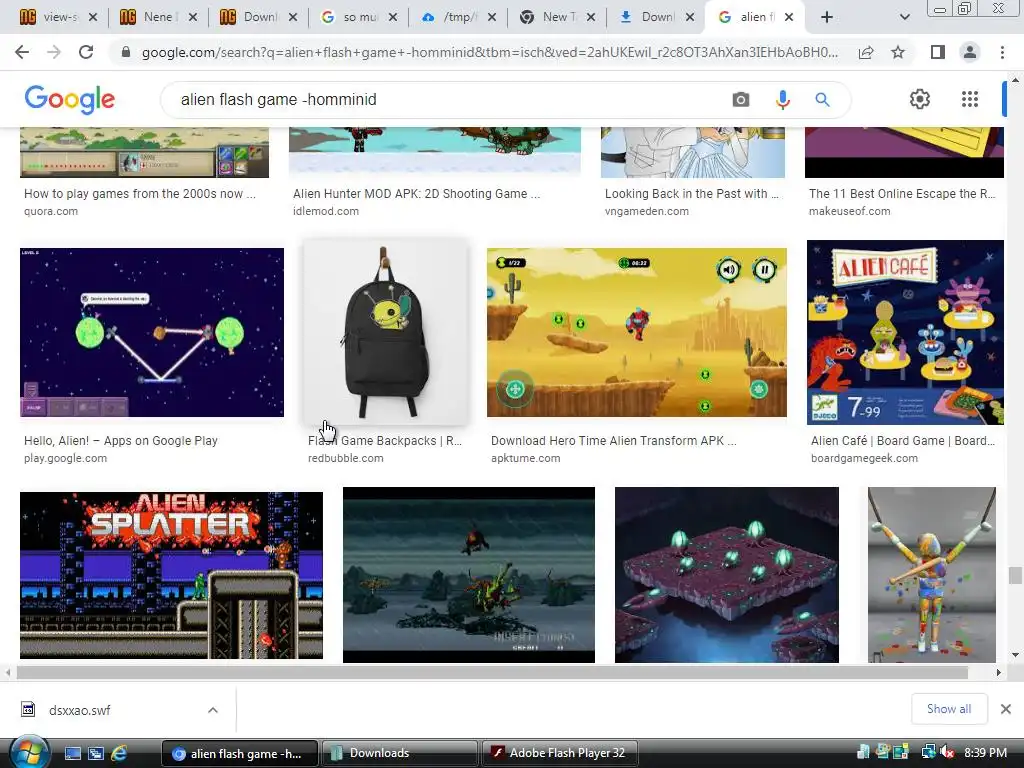The image size is (1024, 768).
Task: Switch to Adobe Flash Player 32 taskbar item
Action: (559, 753)
